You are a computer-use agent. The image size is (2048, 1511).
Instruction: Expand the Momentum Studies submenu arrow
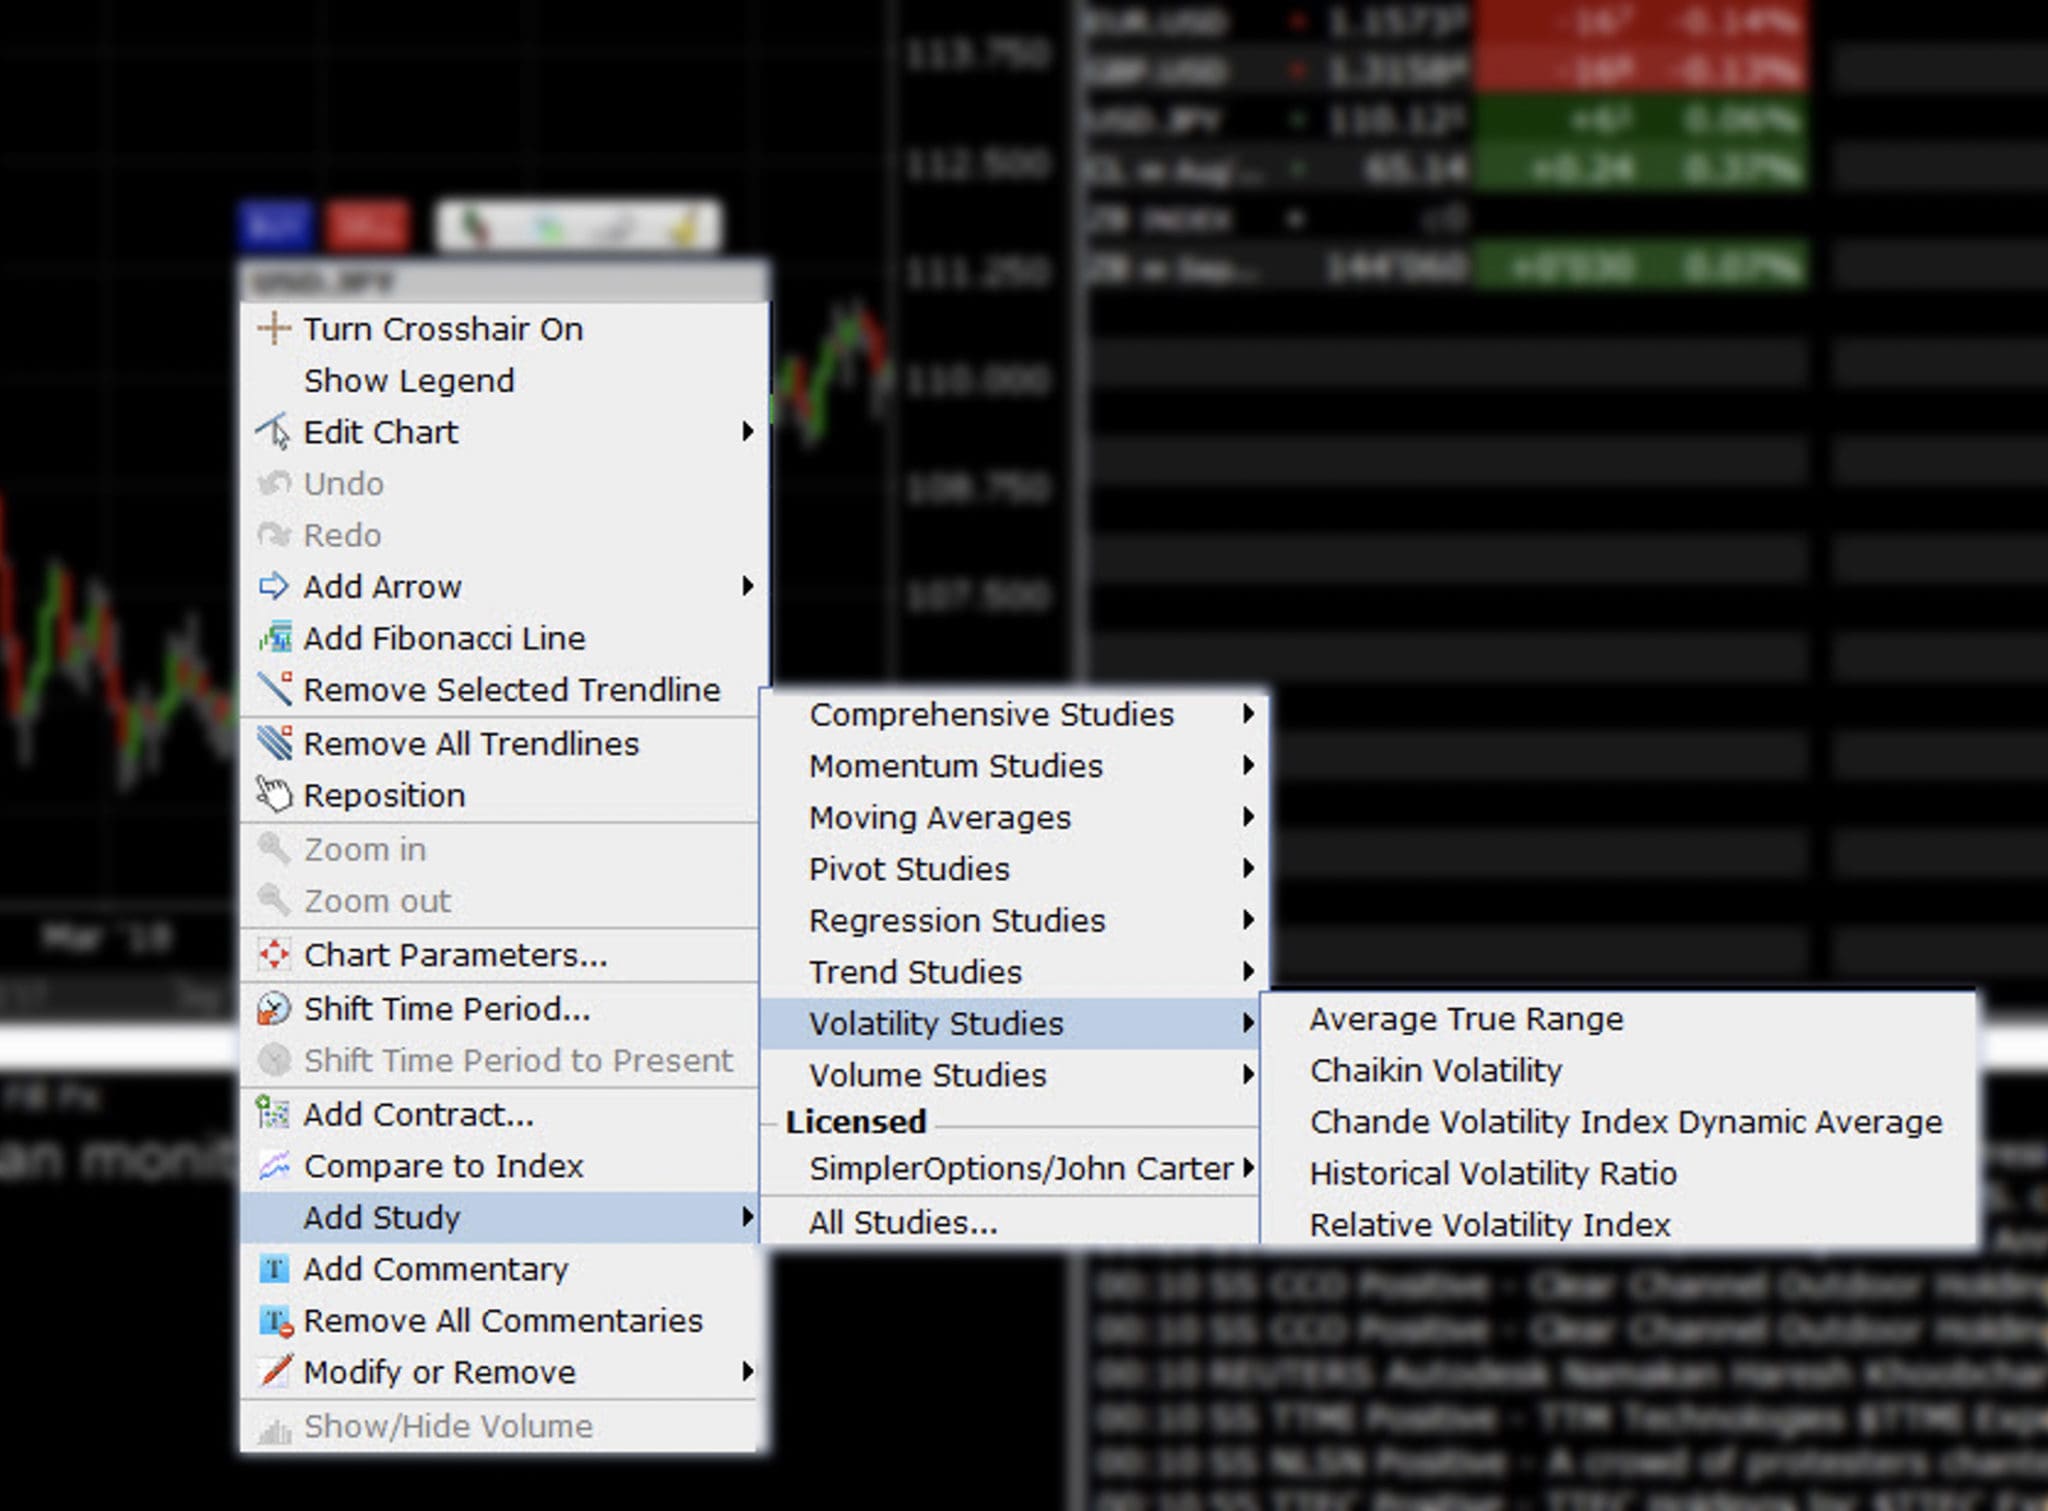(1247, 766)
